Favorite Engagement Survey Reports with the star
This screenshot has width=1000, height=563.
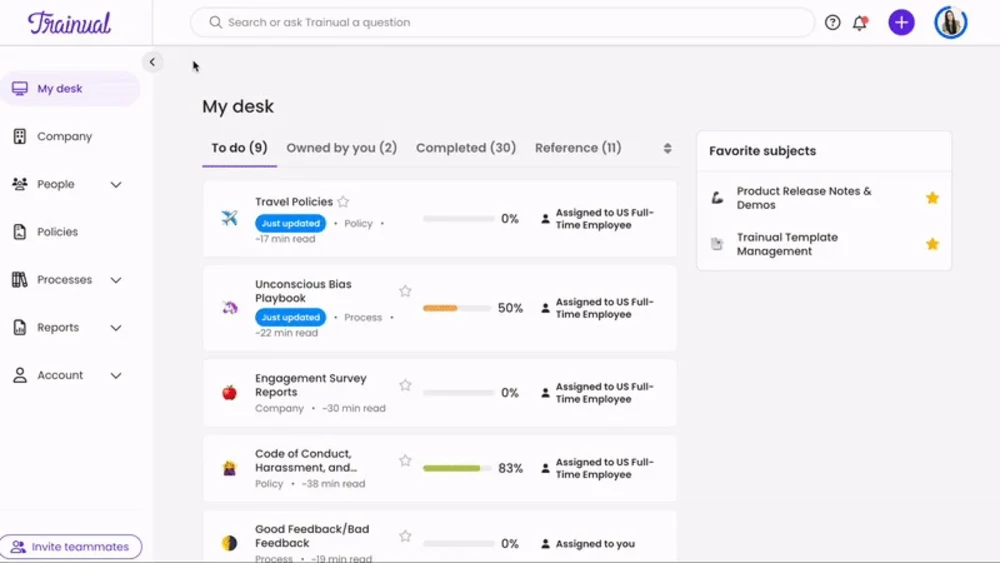click(405, 385)
